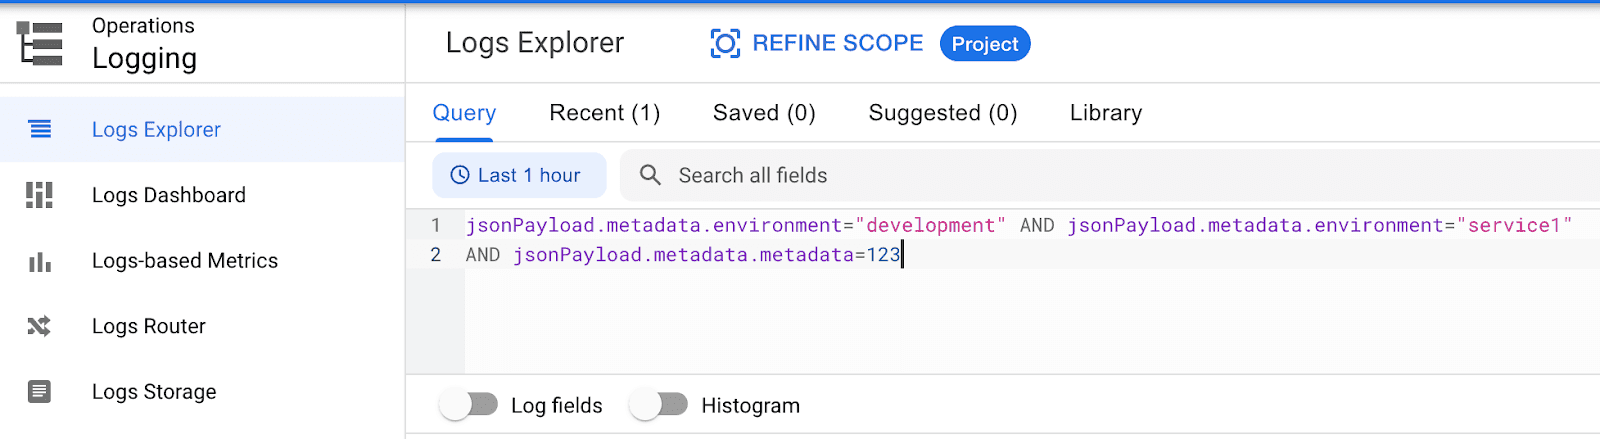Switch to the Suggested (0) tab
Image resolution: width=1600 pixels, height=439 pixels.
point(943,113)
